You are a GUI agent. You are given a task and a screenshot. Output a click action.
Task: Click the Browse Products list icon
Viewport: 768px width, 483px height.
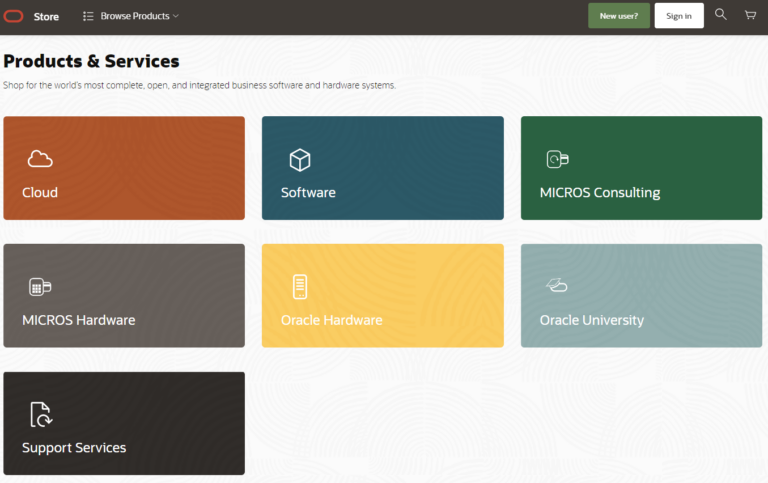coord(88,16)
